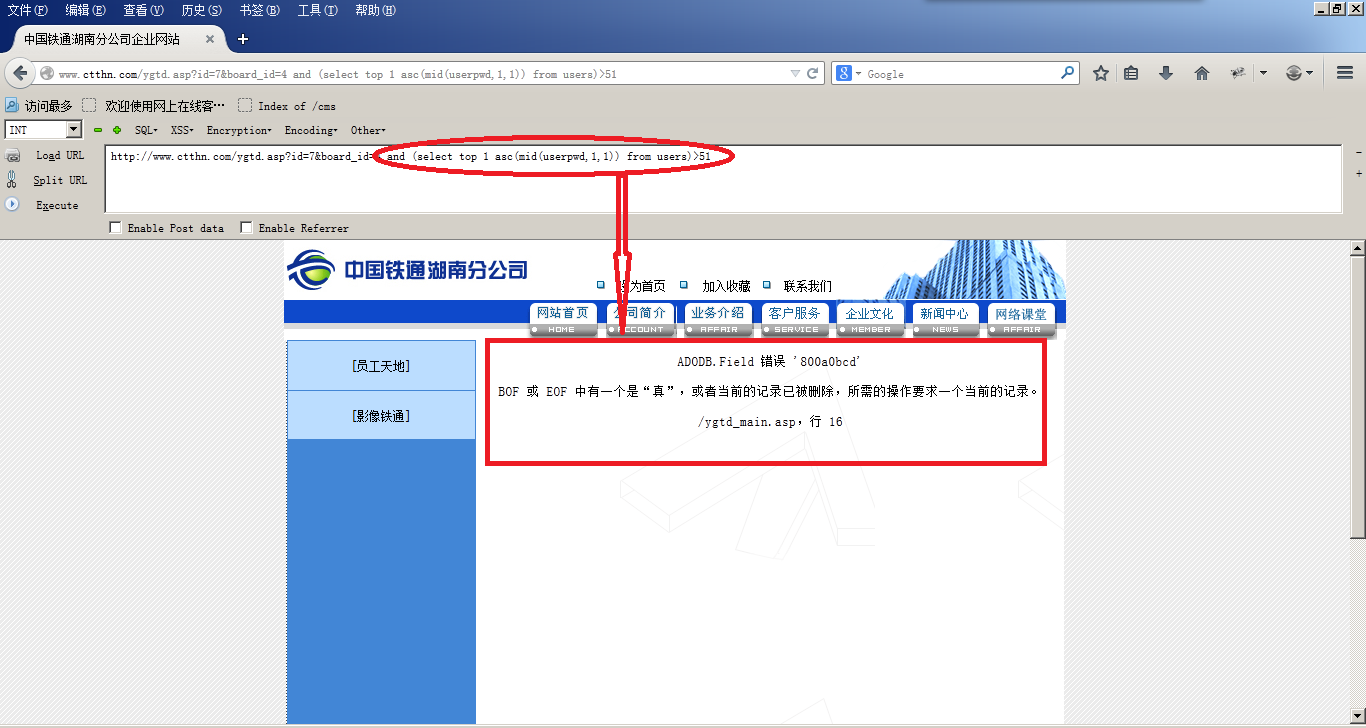Image resolution: width=1366 pixels, height=728 pixels.
Task: Click the 中国铁通湖南分公司 logo
Action: [x=407, y=269]
